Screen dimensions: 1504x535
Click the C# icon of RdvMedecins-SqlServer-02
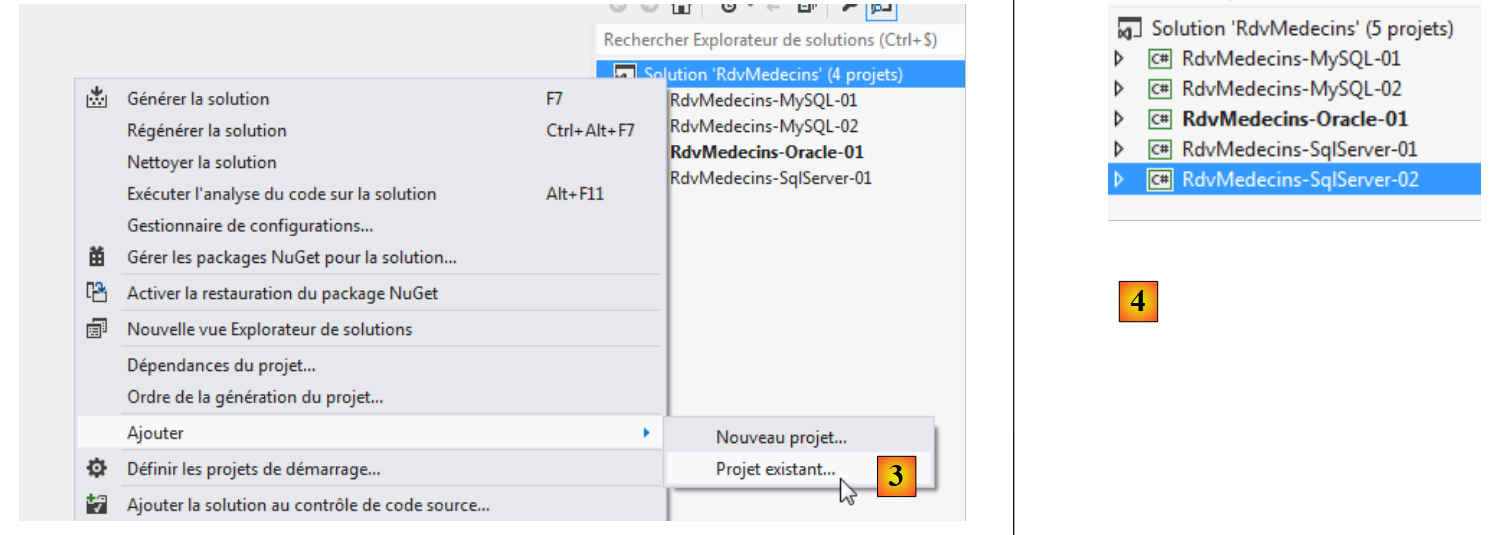pyautogui.click(x=1160, y=180)
